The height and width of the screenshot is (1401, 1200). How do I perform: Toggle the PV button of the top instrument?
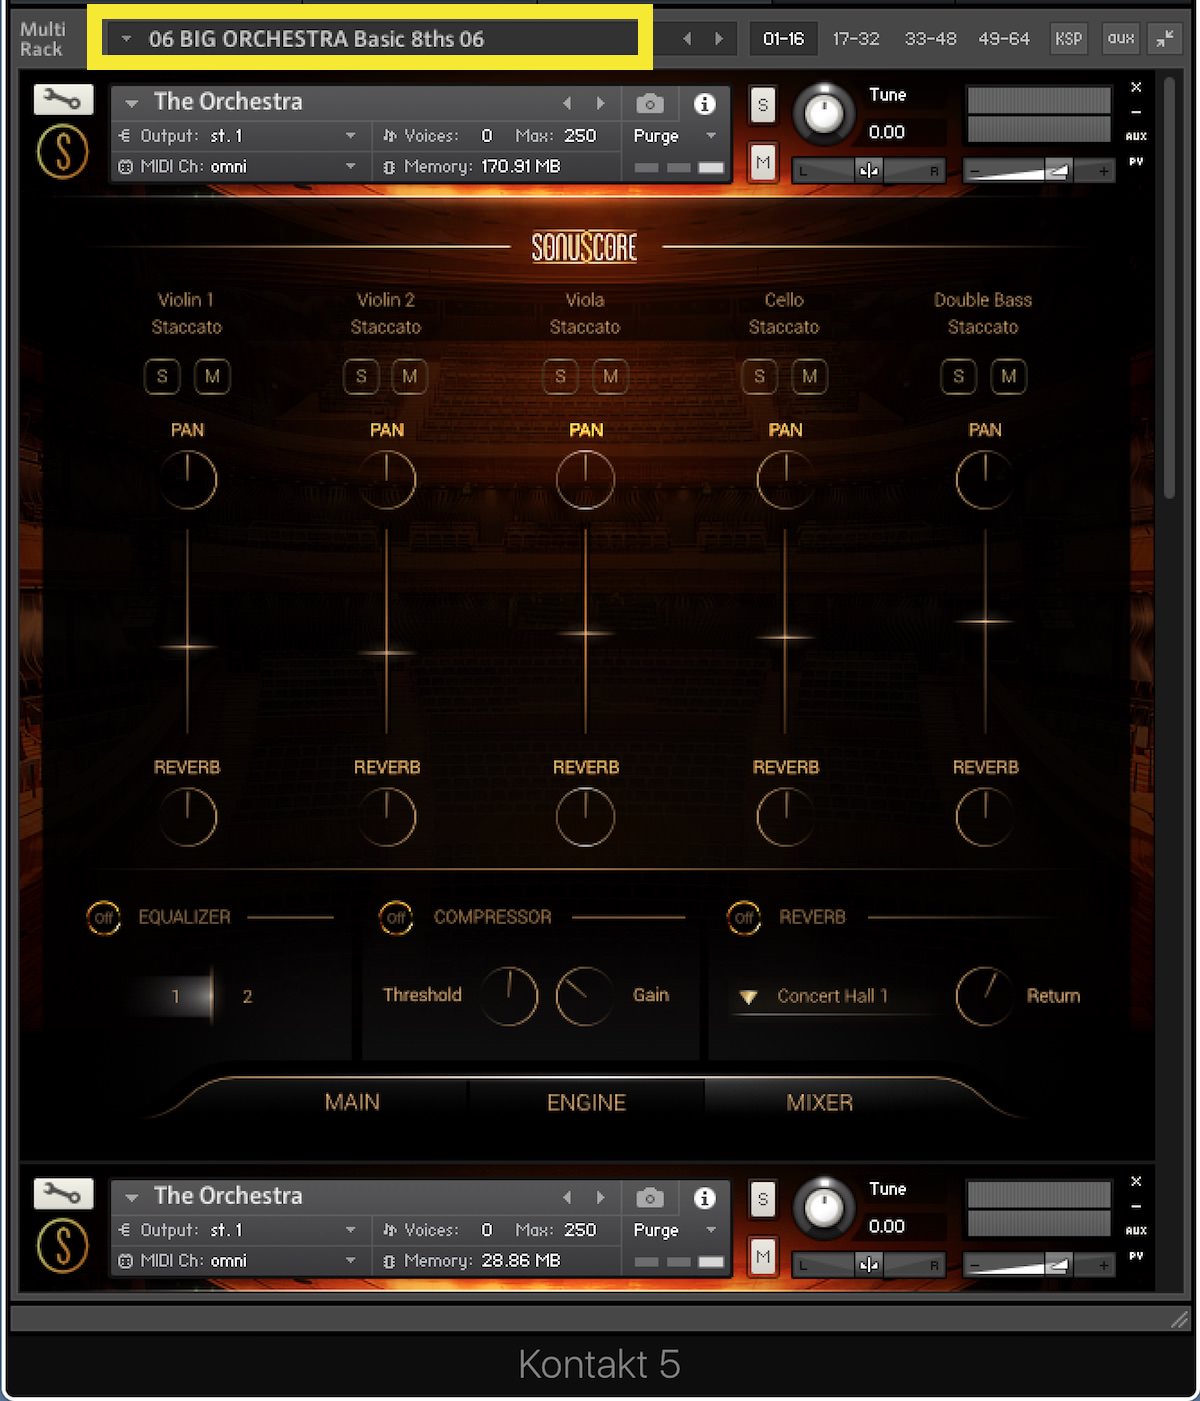tap(1136, 161)
